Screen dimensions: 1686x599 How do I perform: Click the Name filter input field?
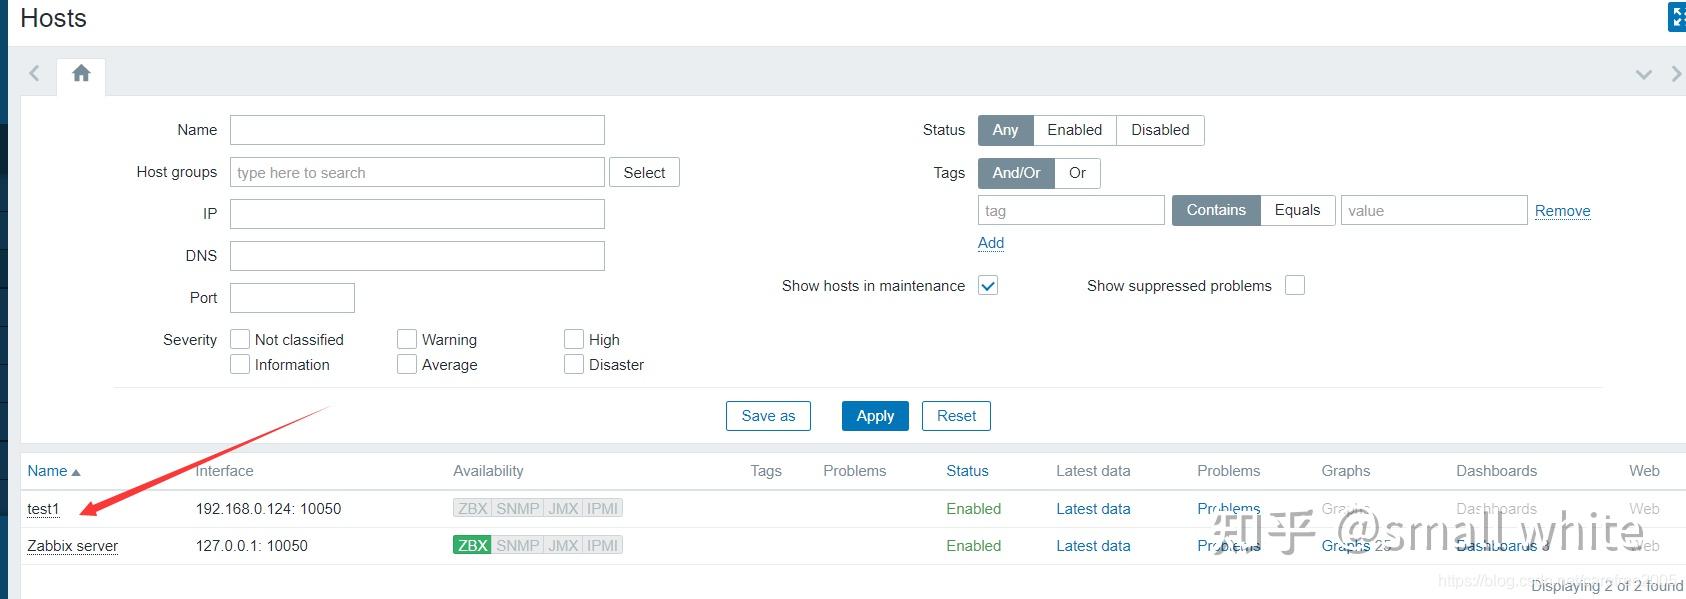pos(417,130)
